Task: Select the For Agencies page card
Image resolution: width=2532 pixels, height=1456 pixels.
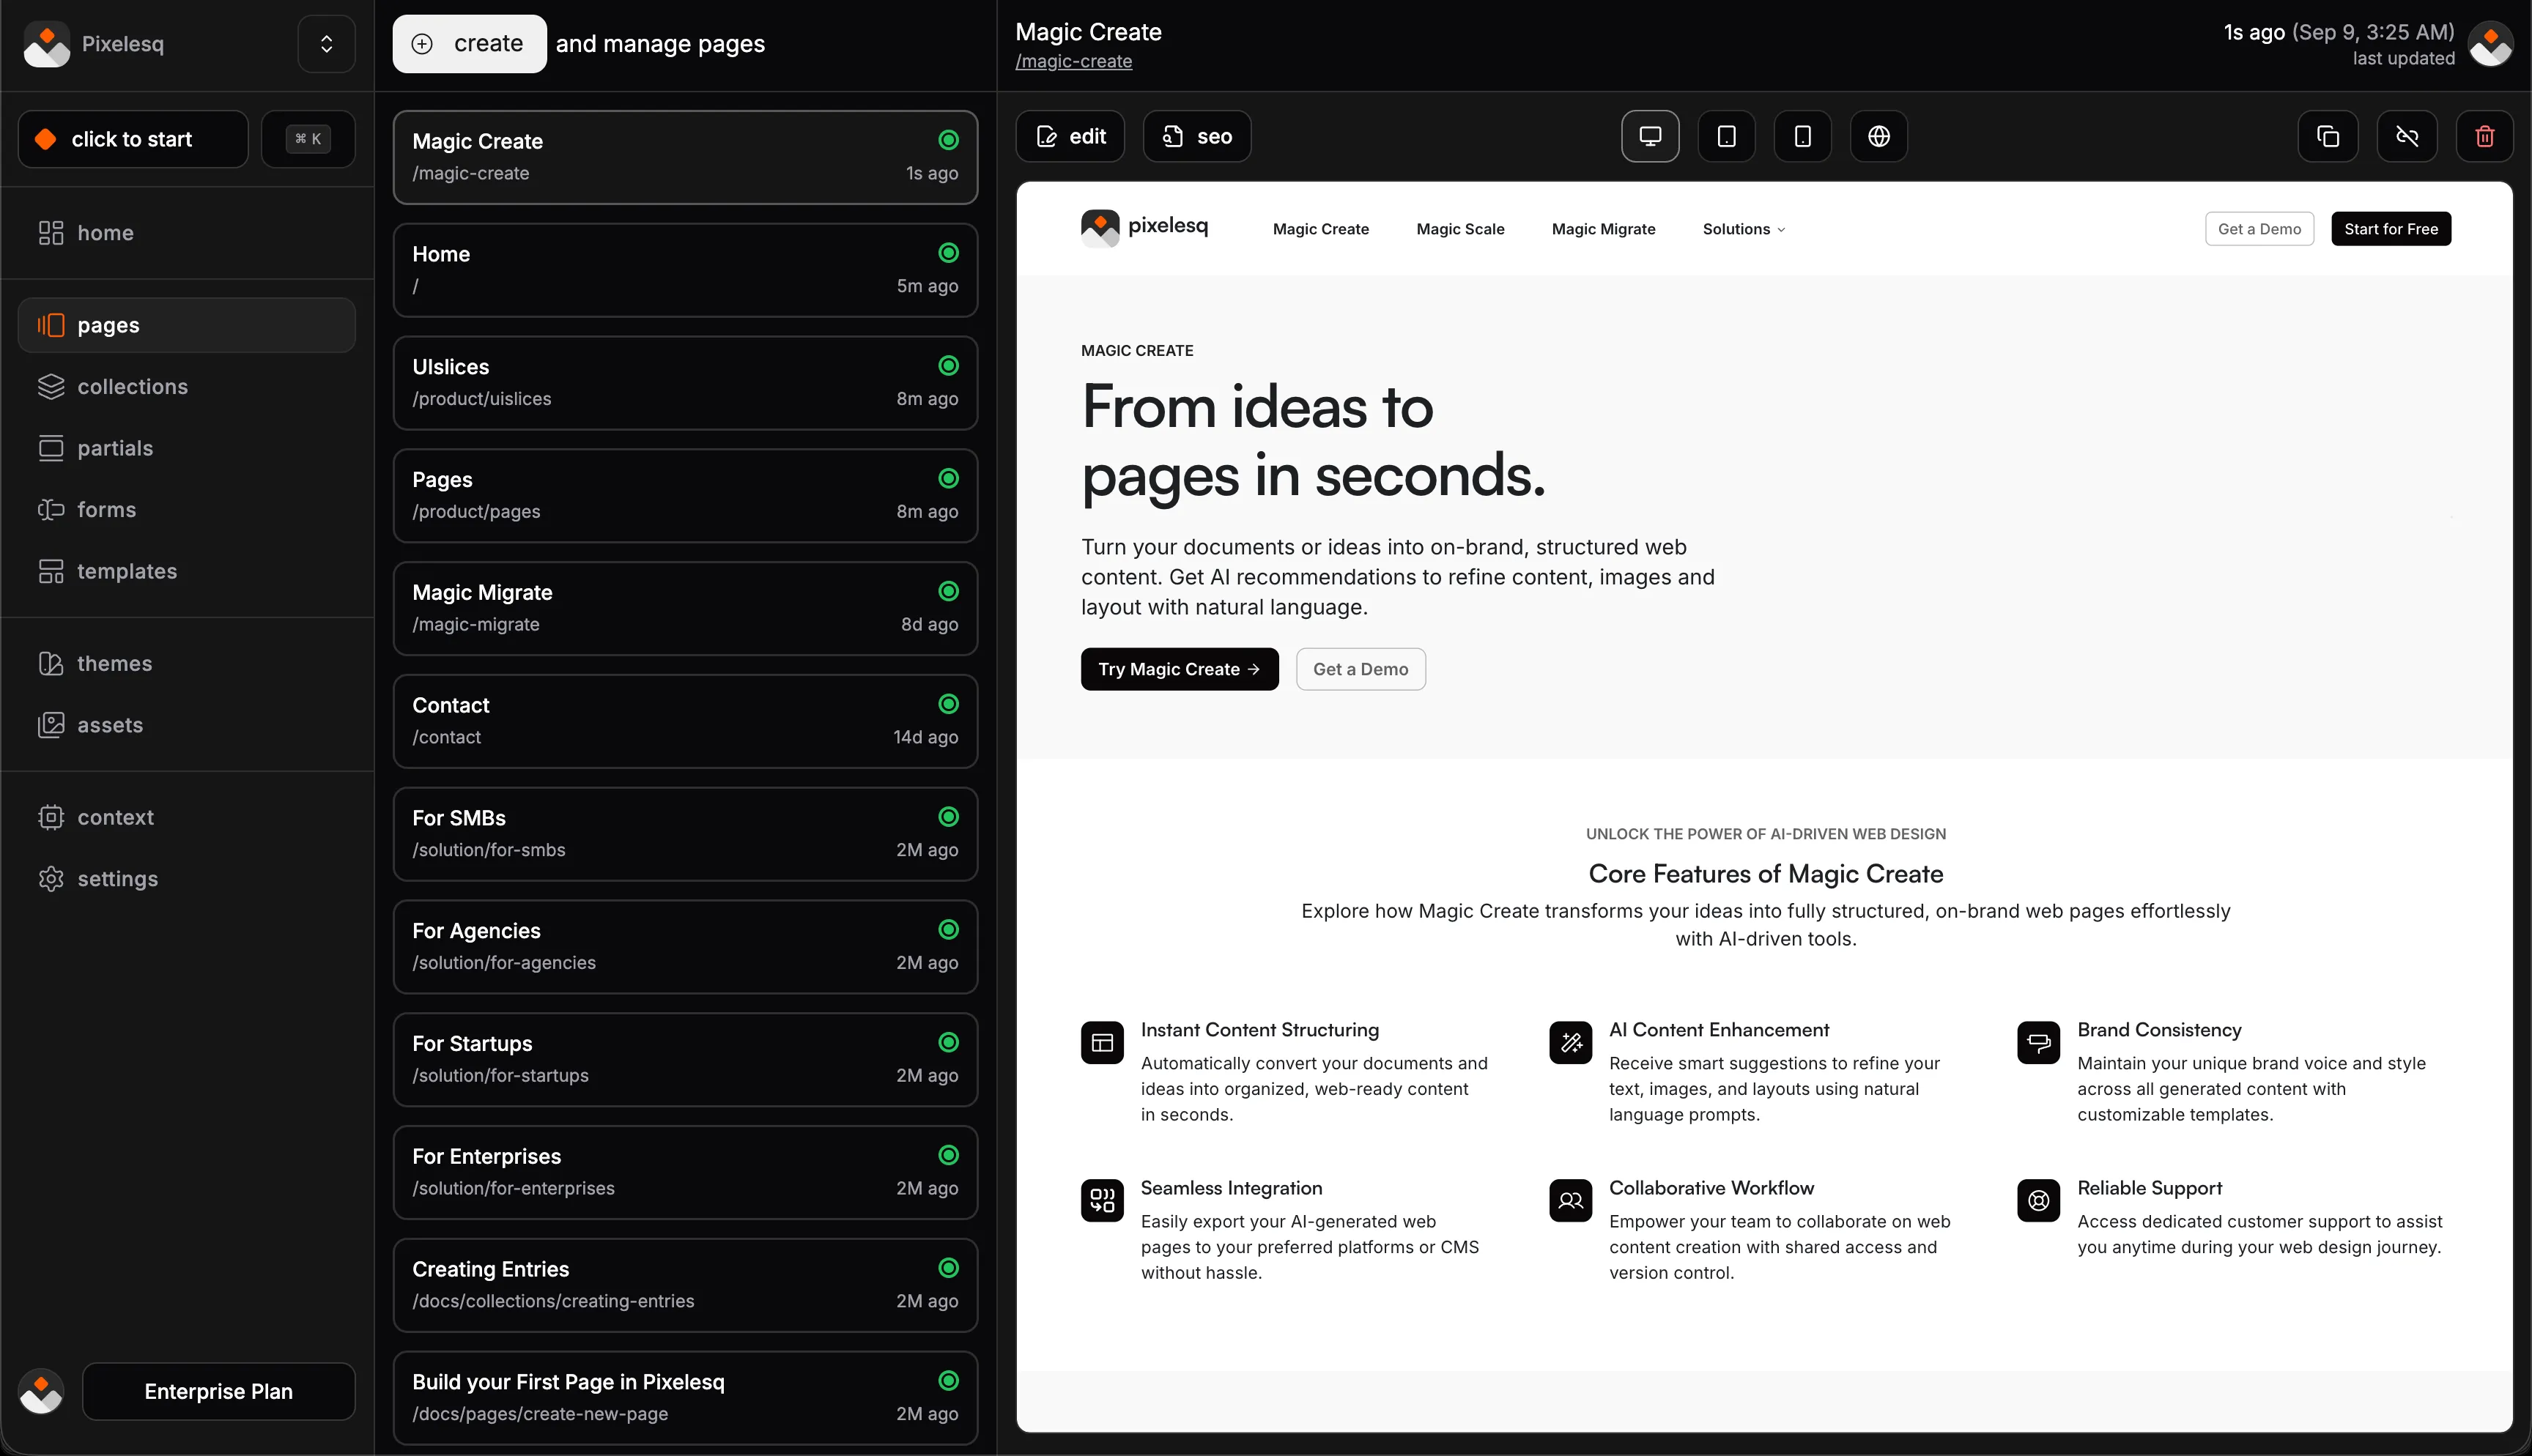Action: (x=685, y=947)
